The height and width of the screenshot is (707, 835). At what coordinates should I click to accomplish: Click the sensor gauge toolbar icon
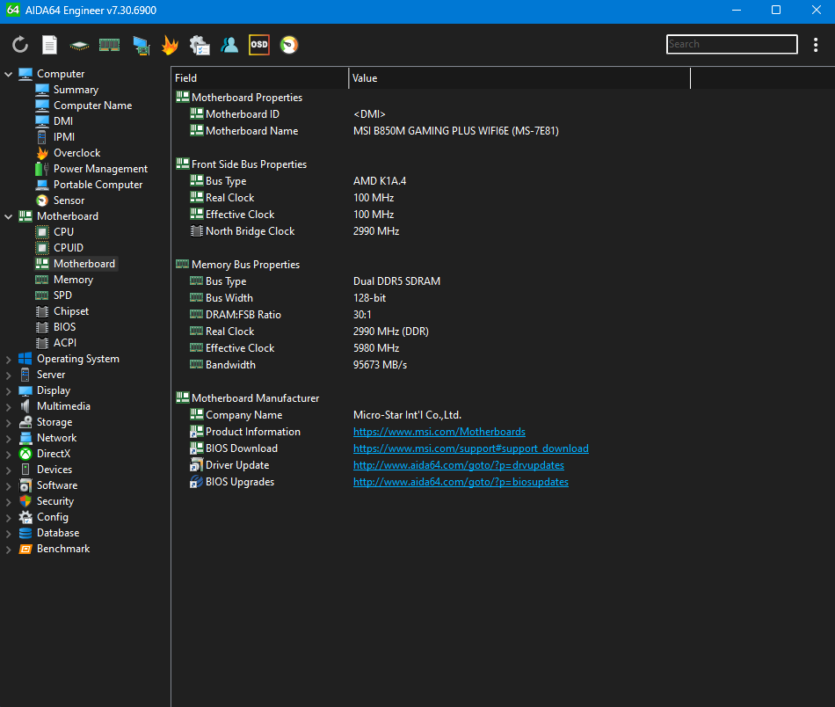pos(289,45)
